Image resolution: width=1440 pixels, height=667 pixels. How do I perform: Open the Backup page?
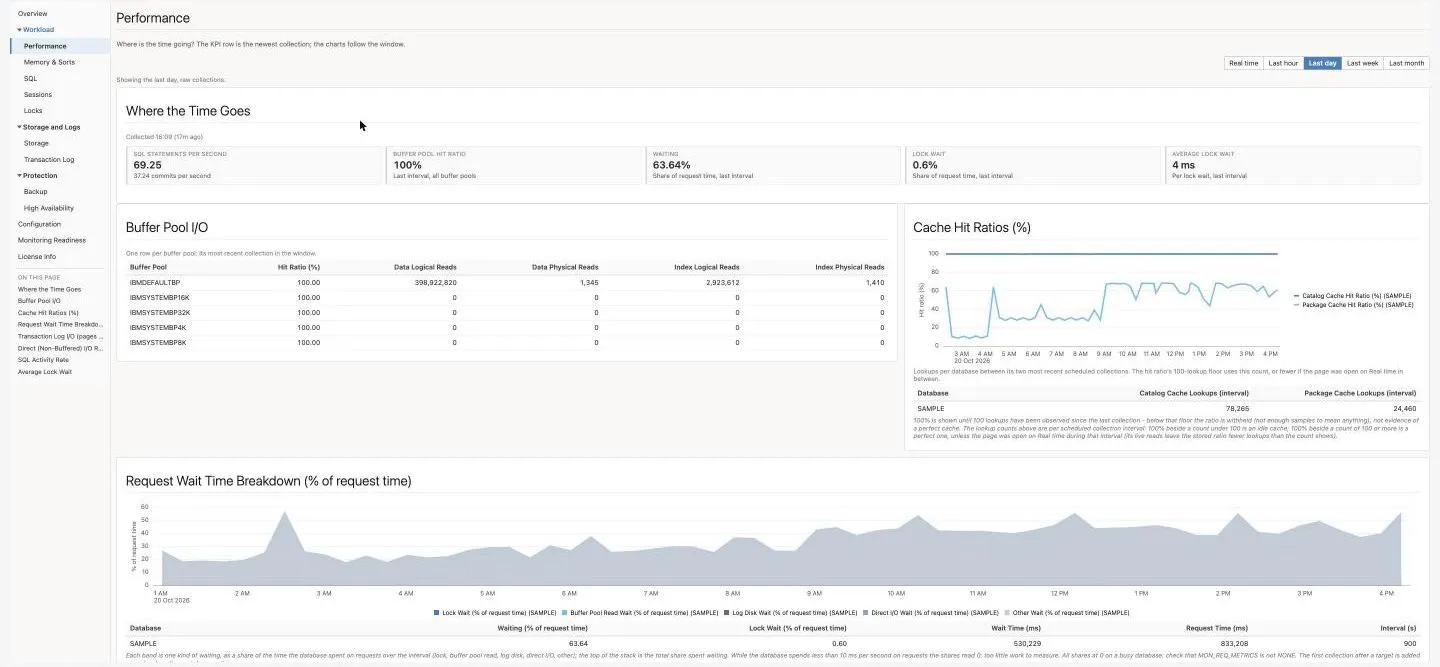(x=35, y=192)
